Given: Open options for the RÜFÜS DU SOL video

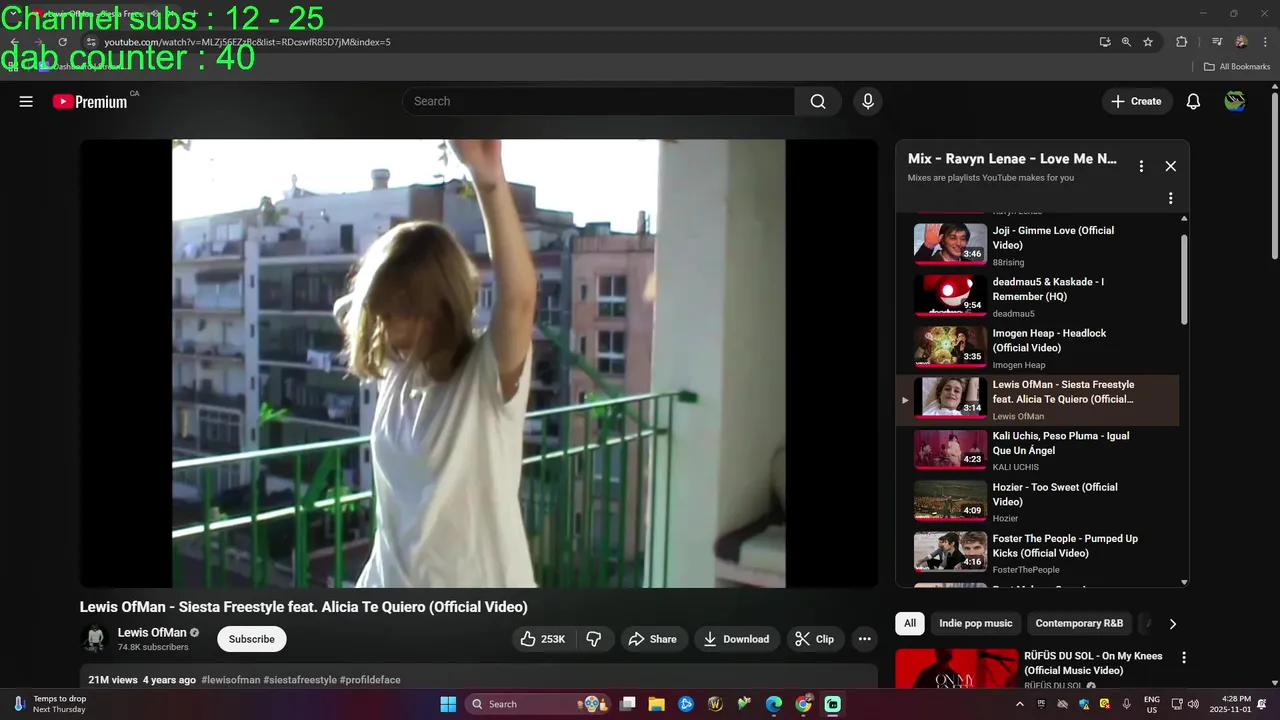Looking at the screenshot, I should pyautogui.click(x=1184, y=658).
